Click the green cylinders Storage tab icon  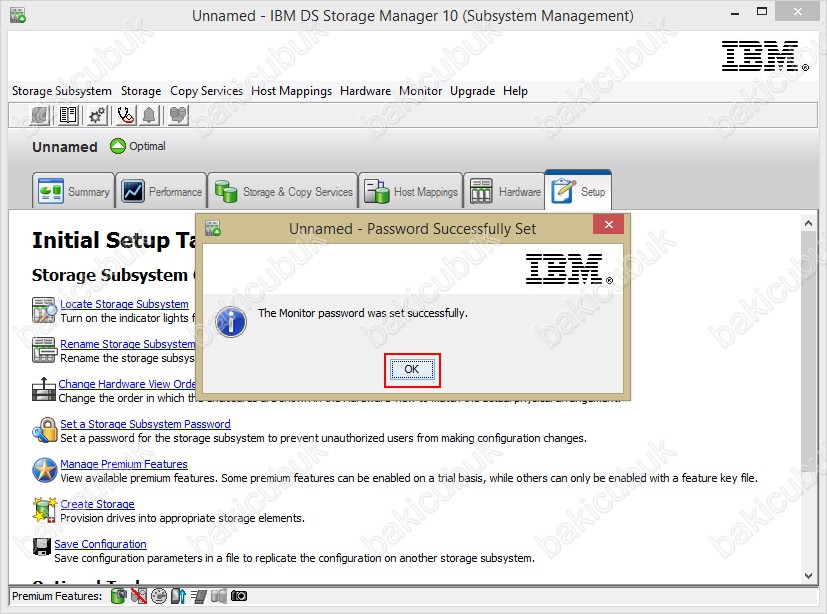(x=226, y=191)
